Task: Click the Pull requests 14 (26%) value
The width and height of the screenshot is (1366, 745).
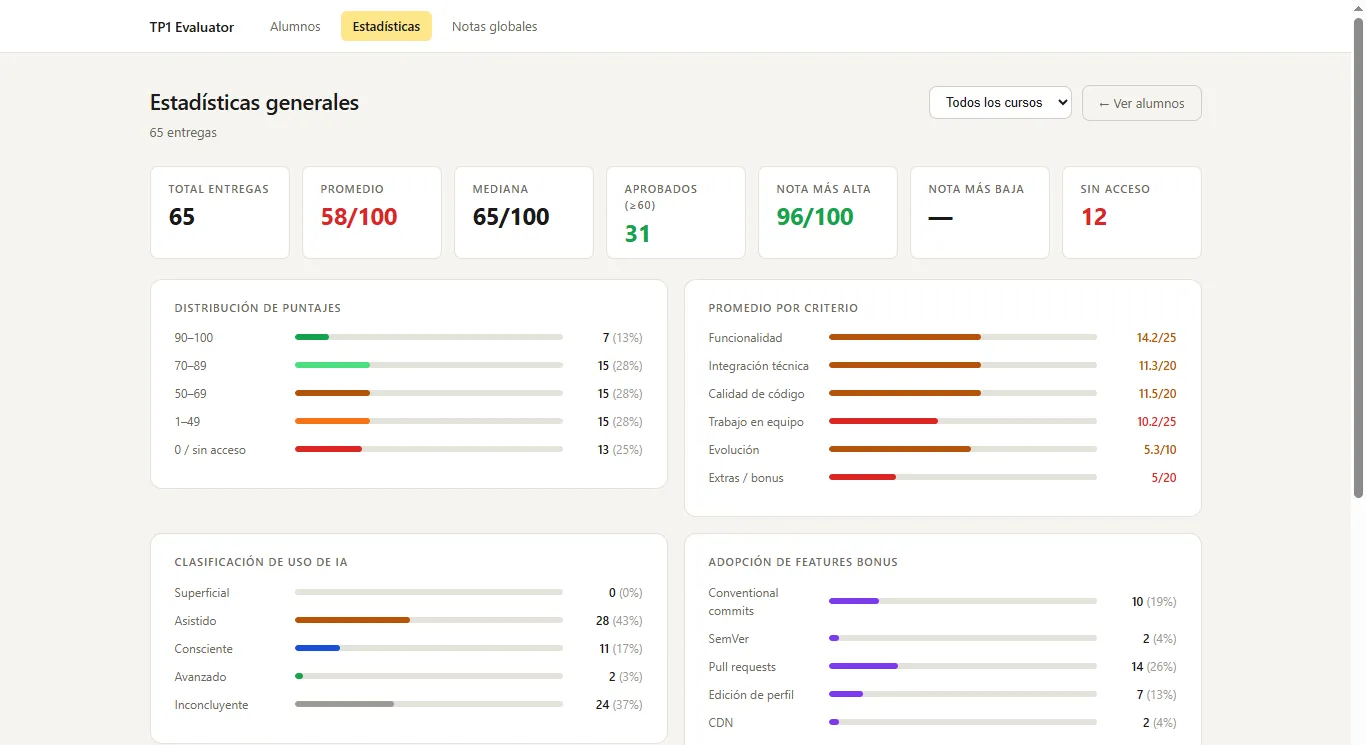Action: click(x=1154, y=666)
